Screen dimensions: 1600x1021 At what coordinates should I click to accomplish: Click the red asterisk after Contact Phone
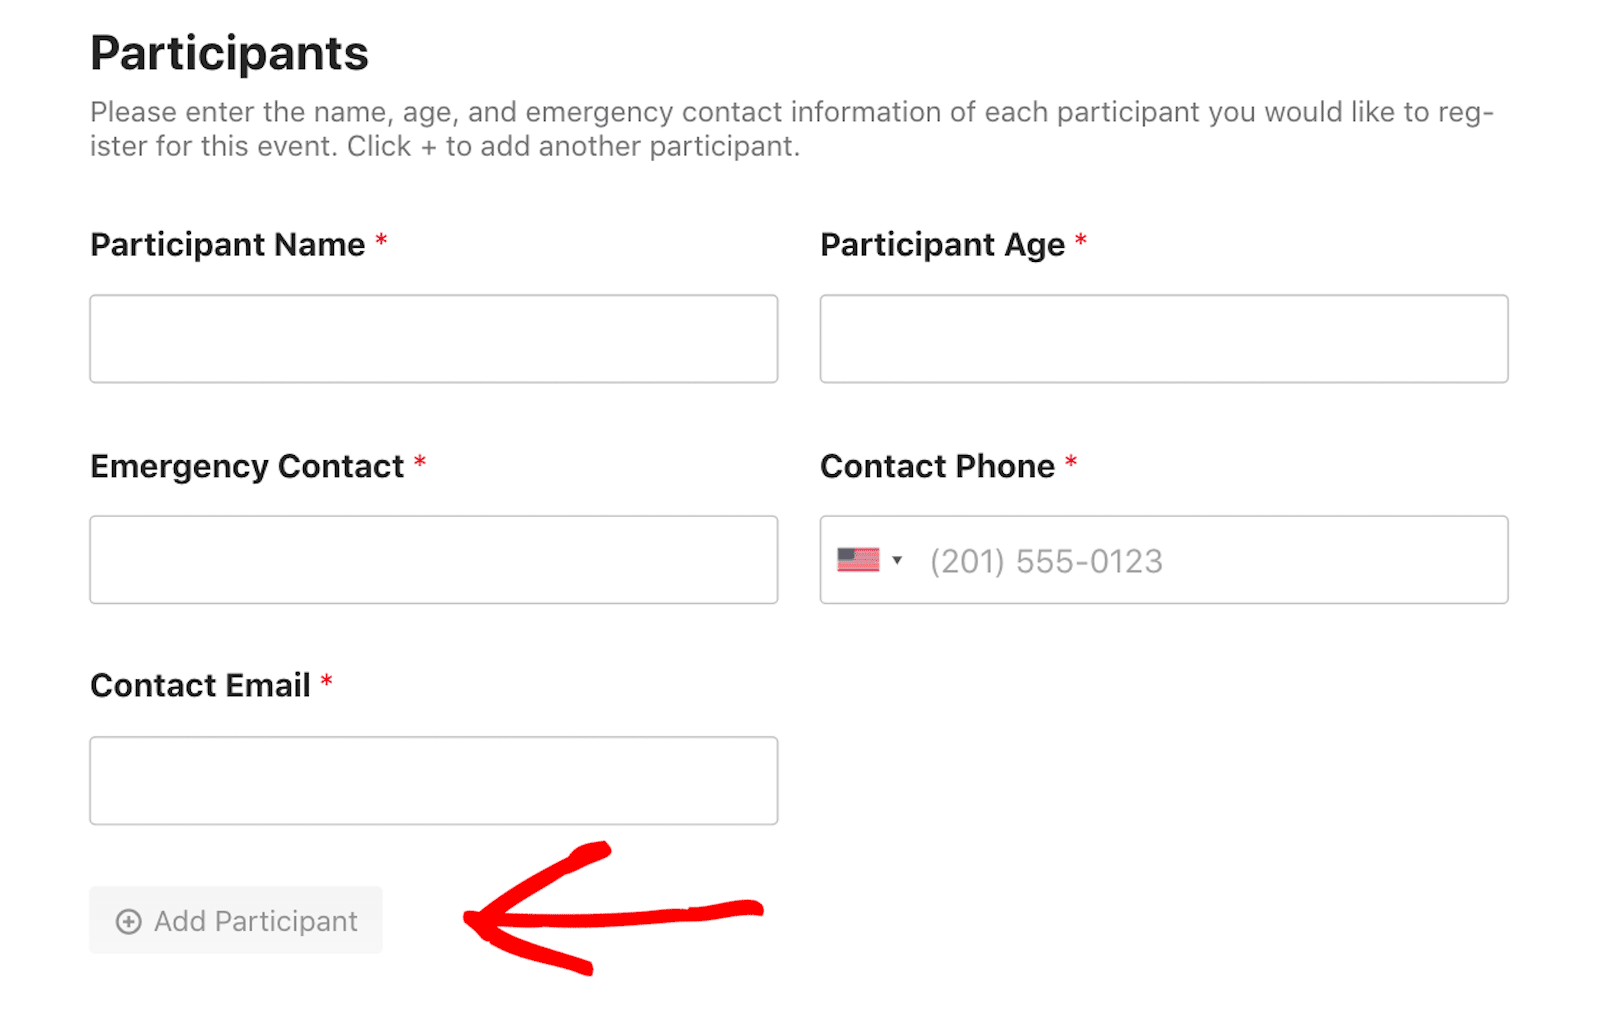point(1071,461)
